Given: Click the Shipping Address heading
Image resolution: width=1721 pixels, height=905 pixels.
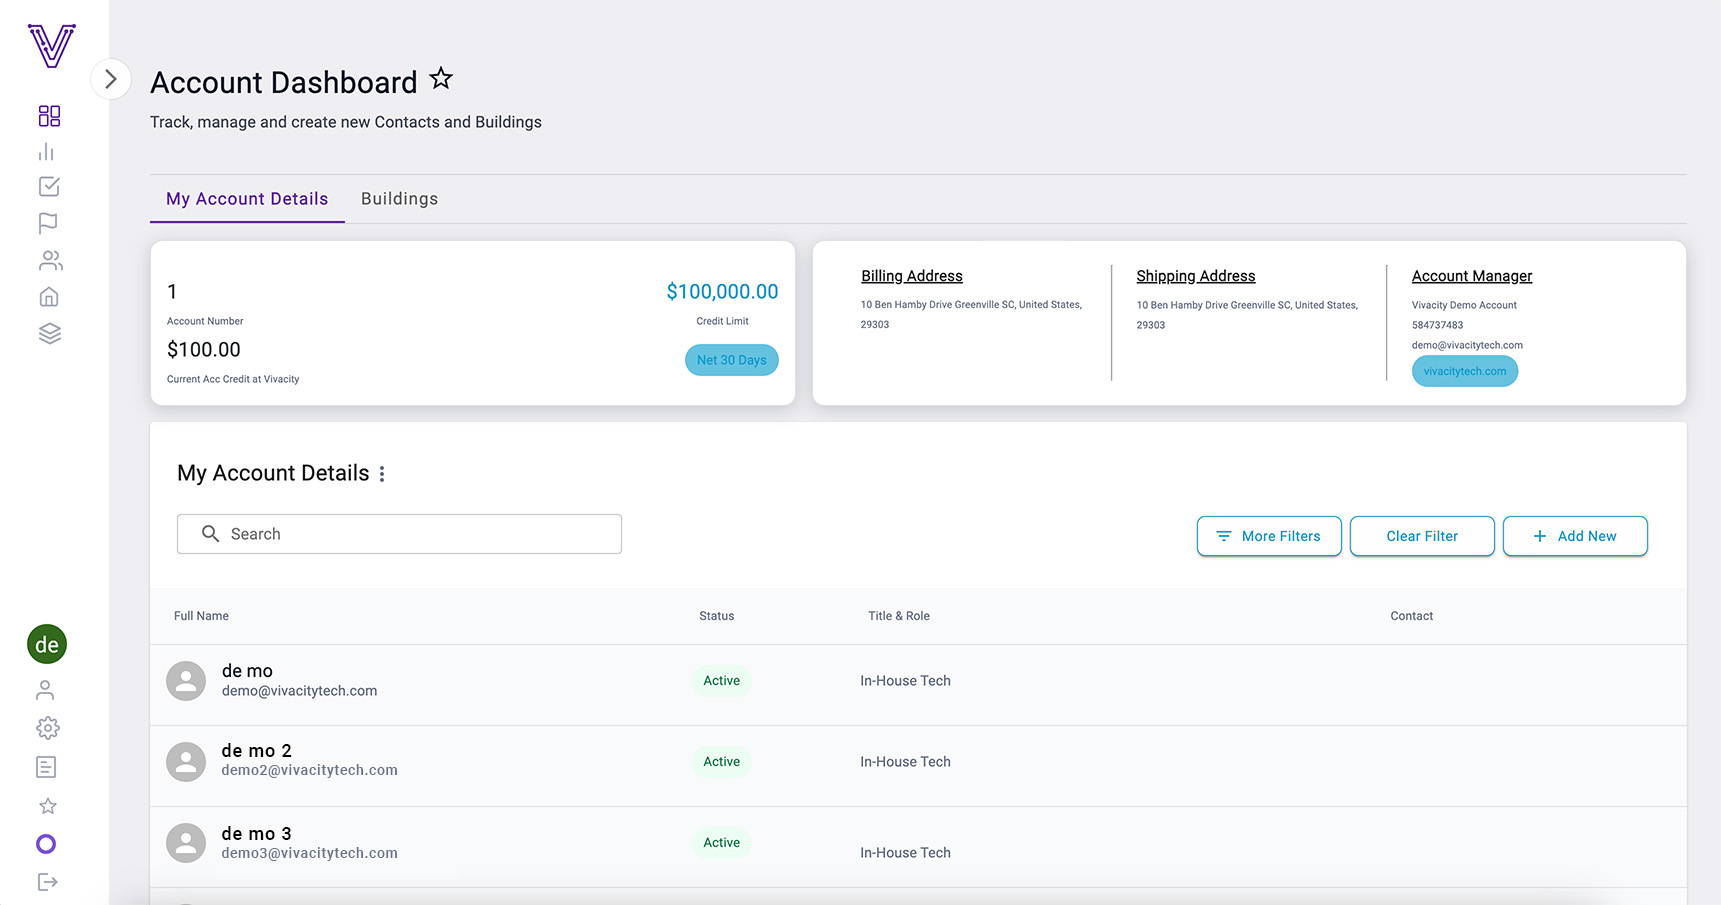Looking at the screenshot, I should pos(1196,276).
